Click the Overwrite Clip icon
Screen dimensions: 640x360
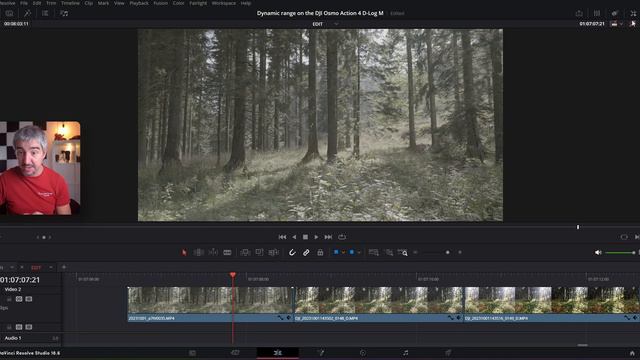(x=259, y=253)
